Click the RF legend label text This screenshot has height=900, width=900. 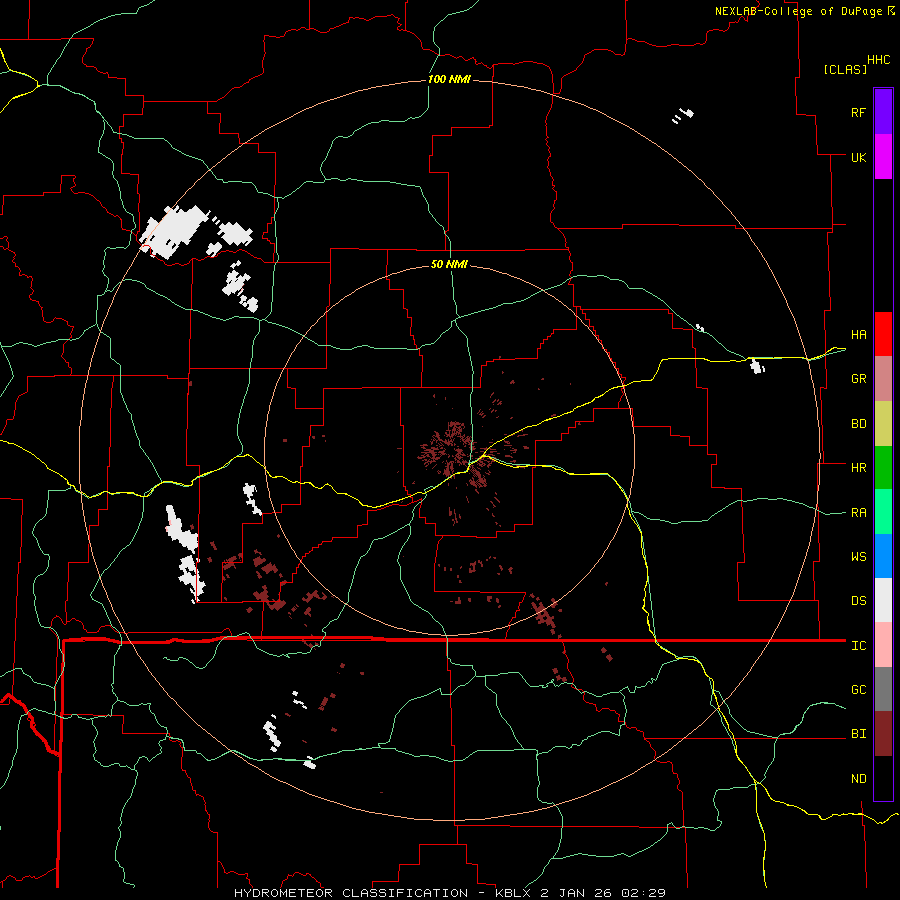[858, 112]
